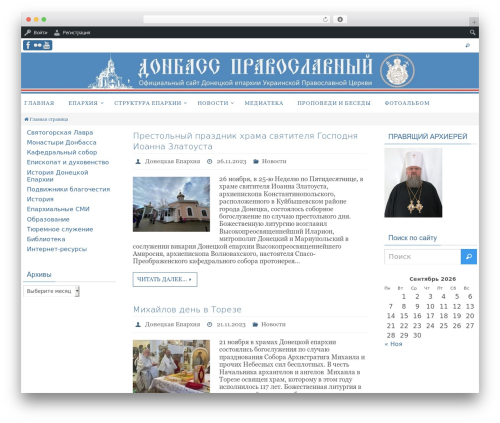Click the church logo in banner
The image size is (500, 423).
click(110, 73)
